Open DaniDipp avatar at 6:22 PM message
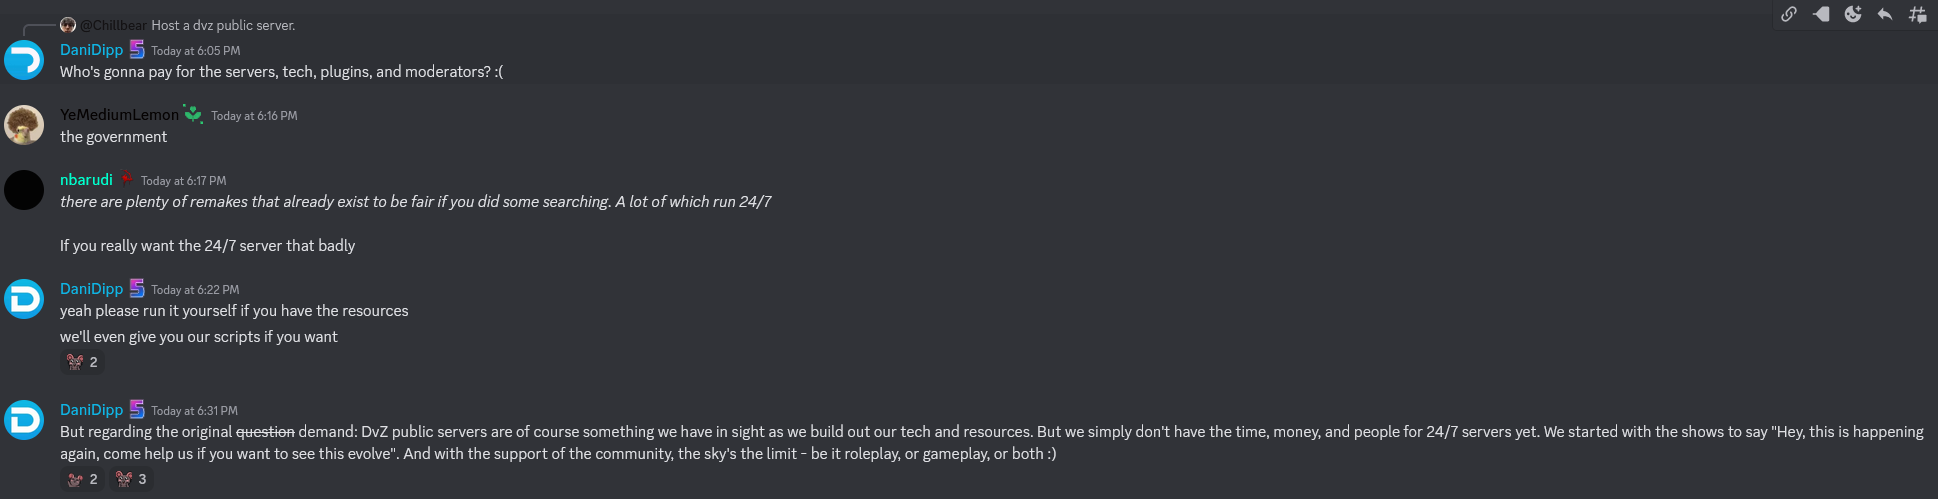The height and width of the screenshot is (499, 1938). (x=24, y=299)
